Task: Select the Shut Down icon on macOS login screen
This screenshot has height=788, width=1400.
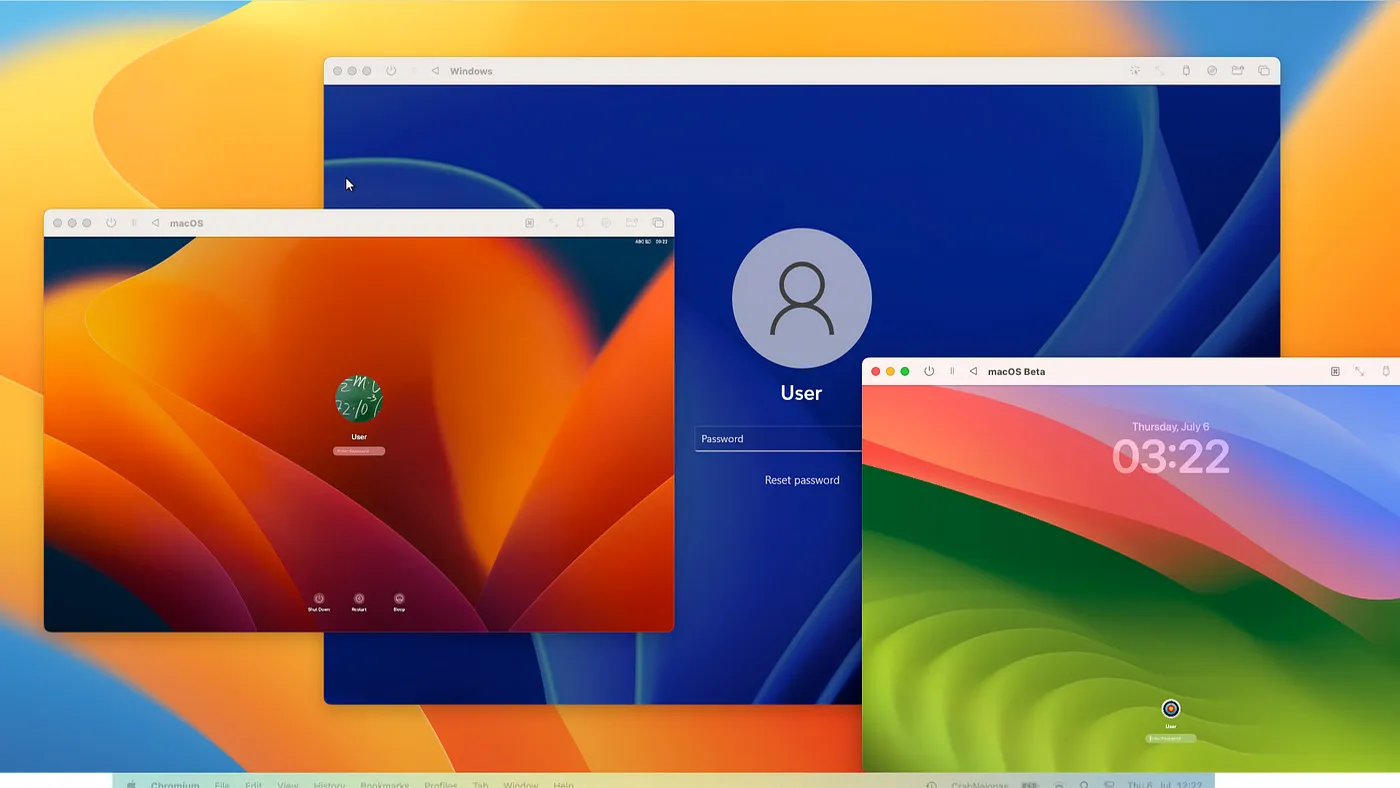Action: [x=319, y=597]
